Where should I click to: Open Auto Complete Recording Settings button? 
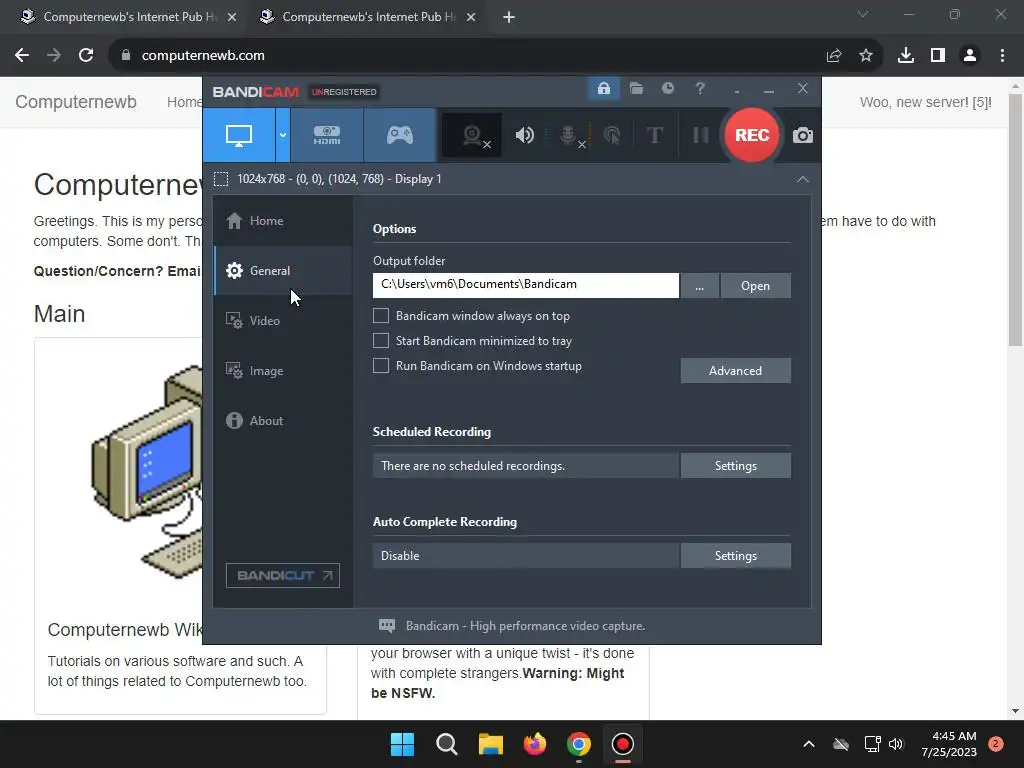coord(735,556)
